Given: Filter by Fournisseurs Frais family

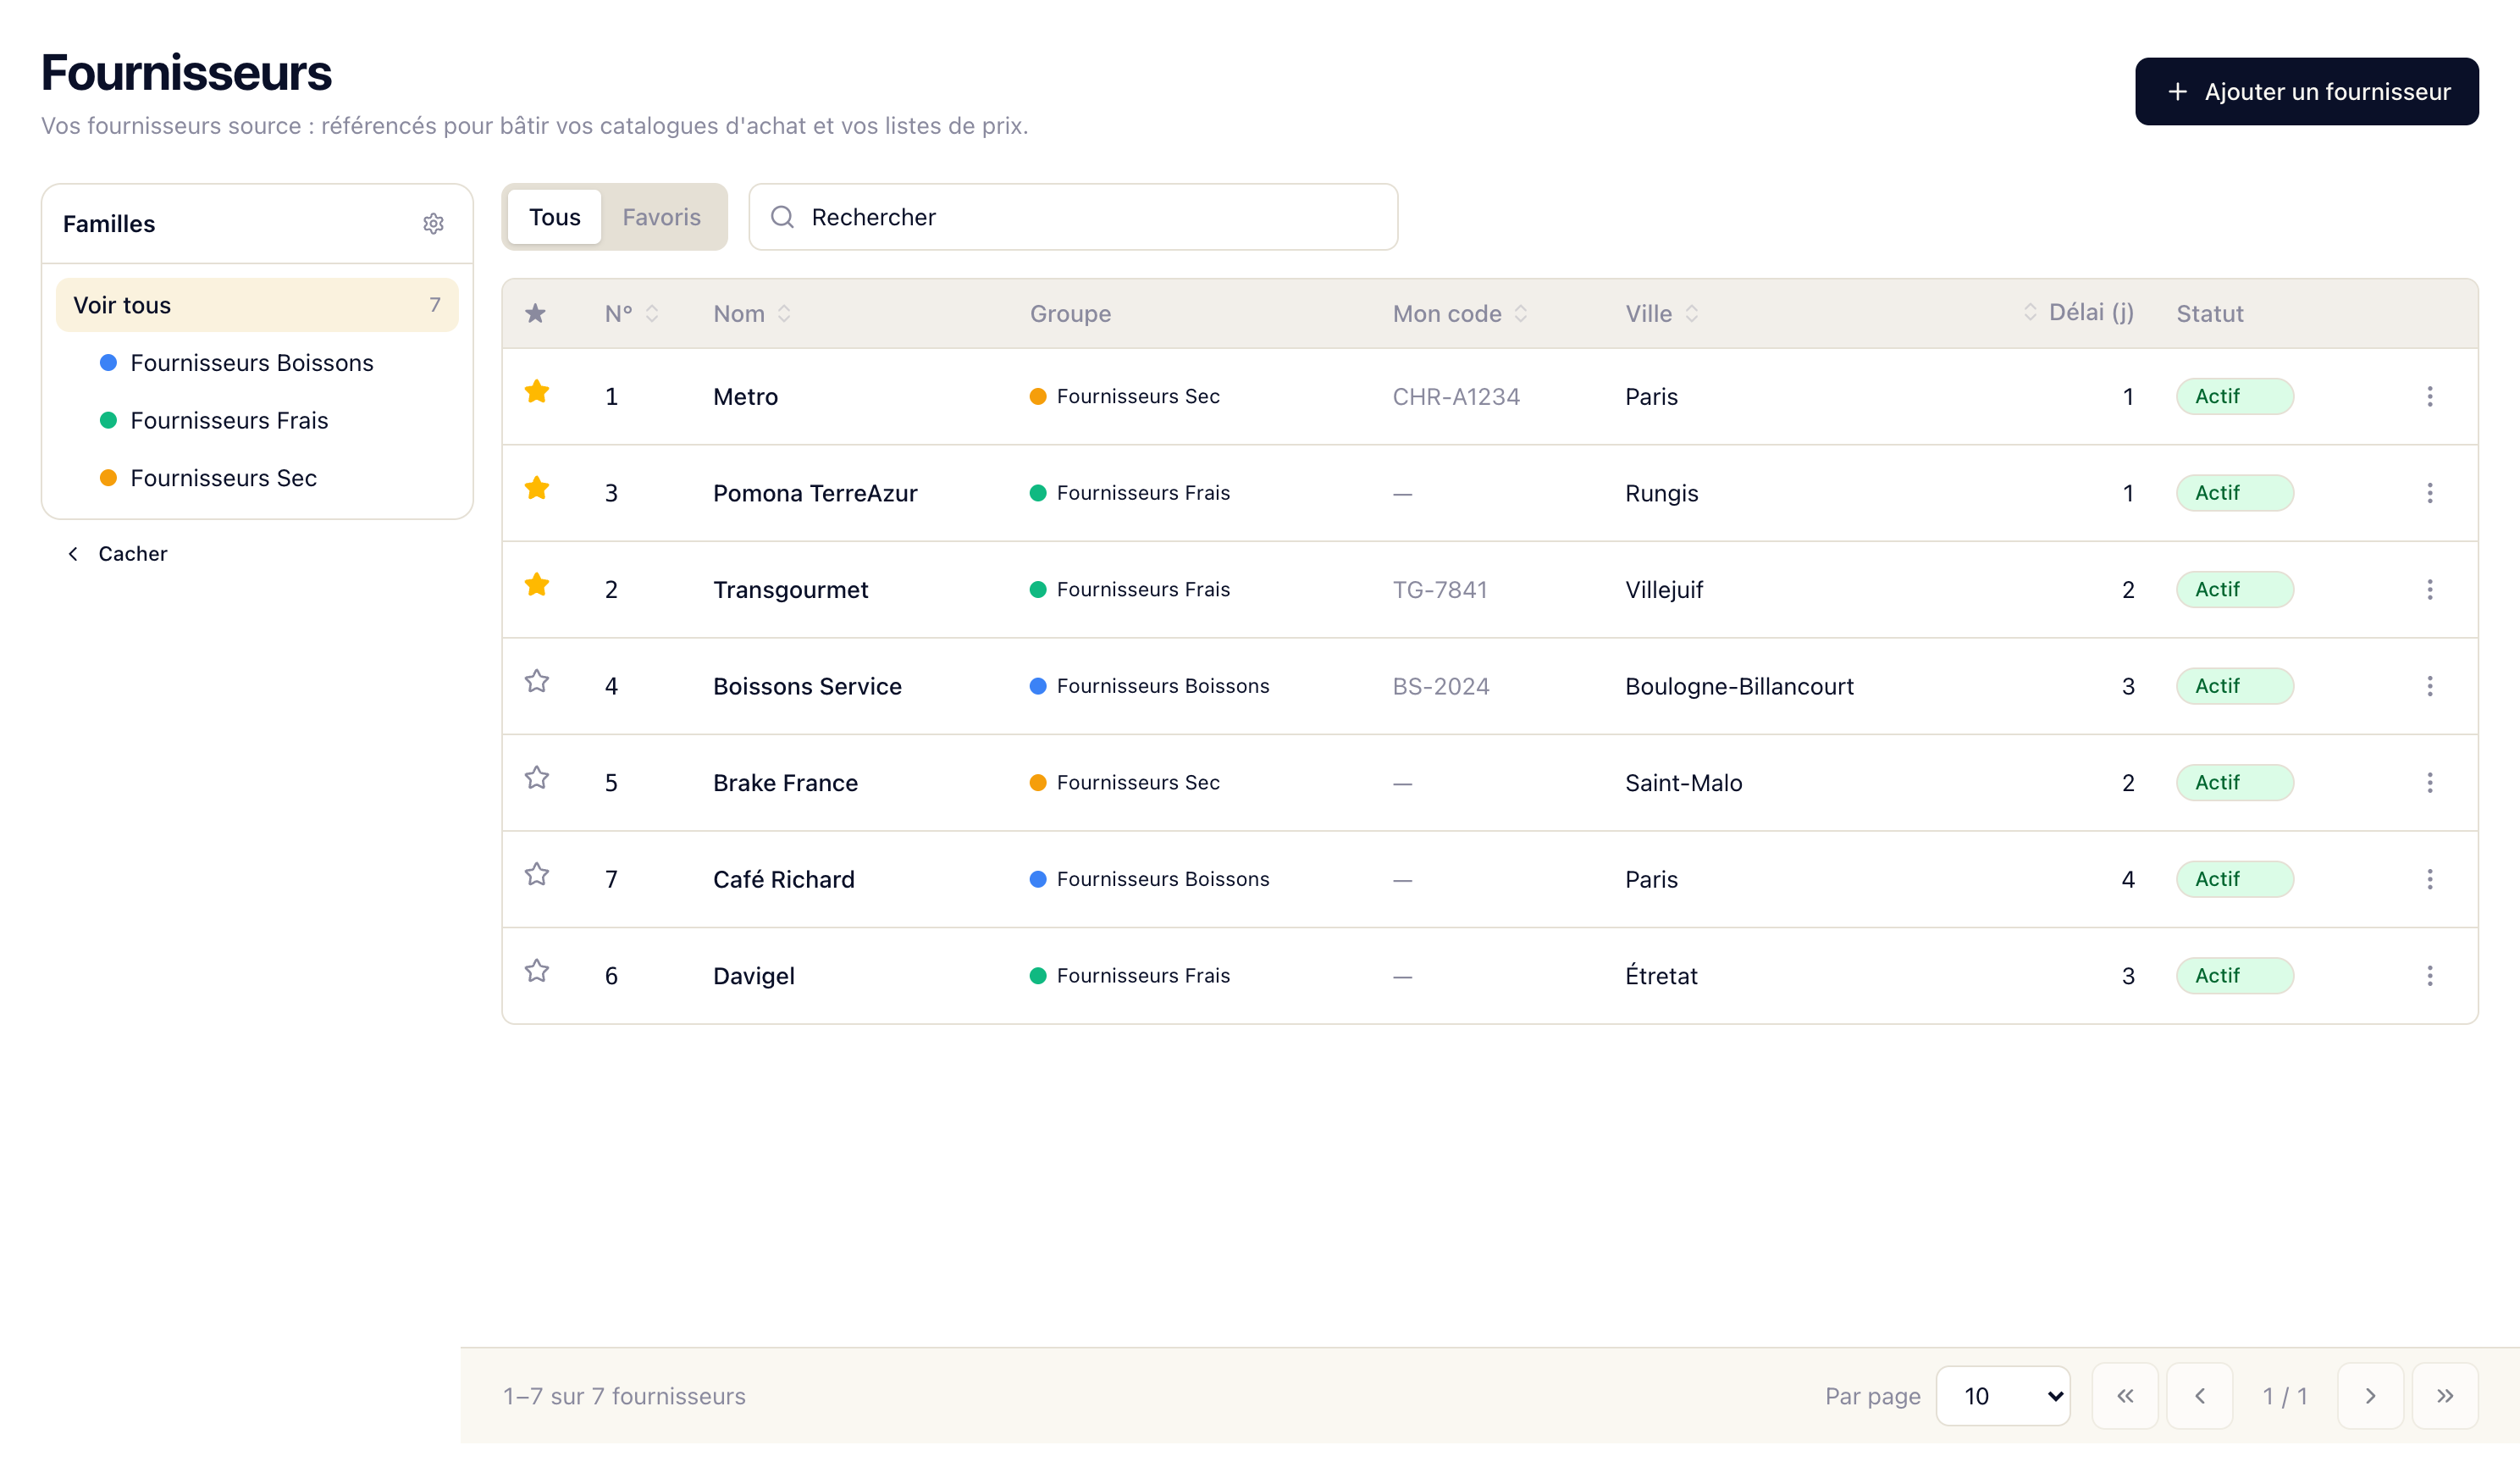Looking at the screenshot, I should pyautogui.click(x=229, y=421).
